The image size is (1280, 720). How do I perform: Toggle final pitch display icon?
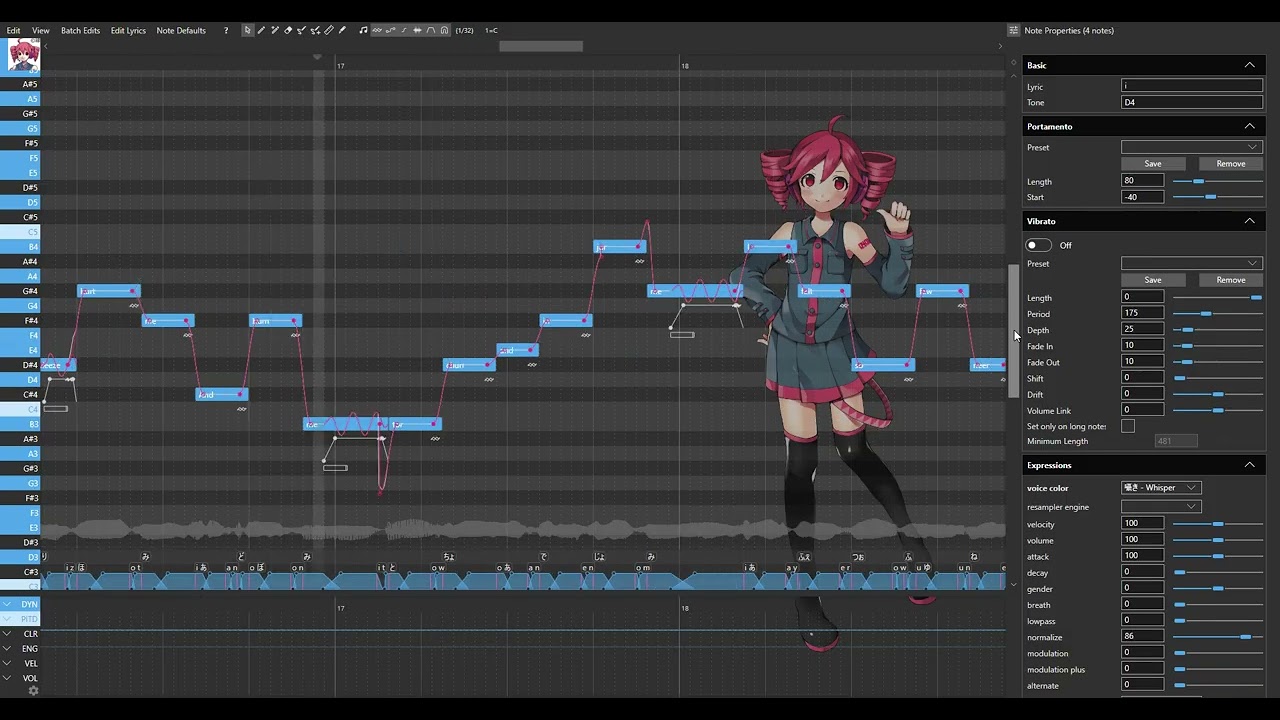(x=404, y=30)
